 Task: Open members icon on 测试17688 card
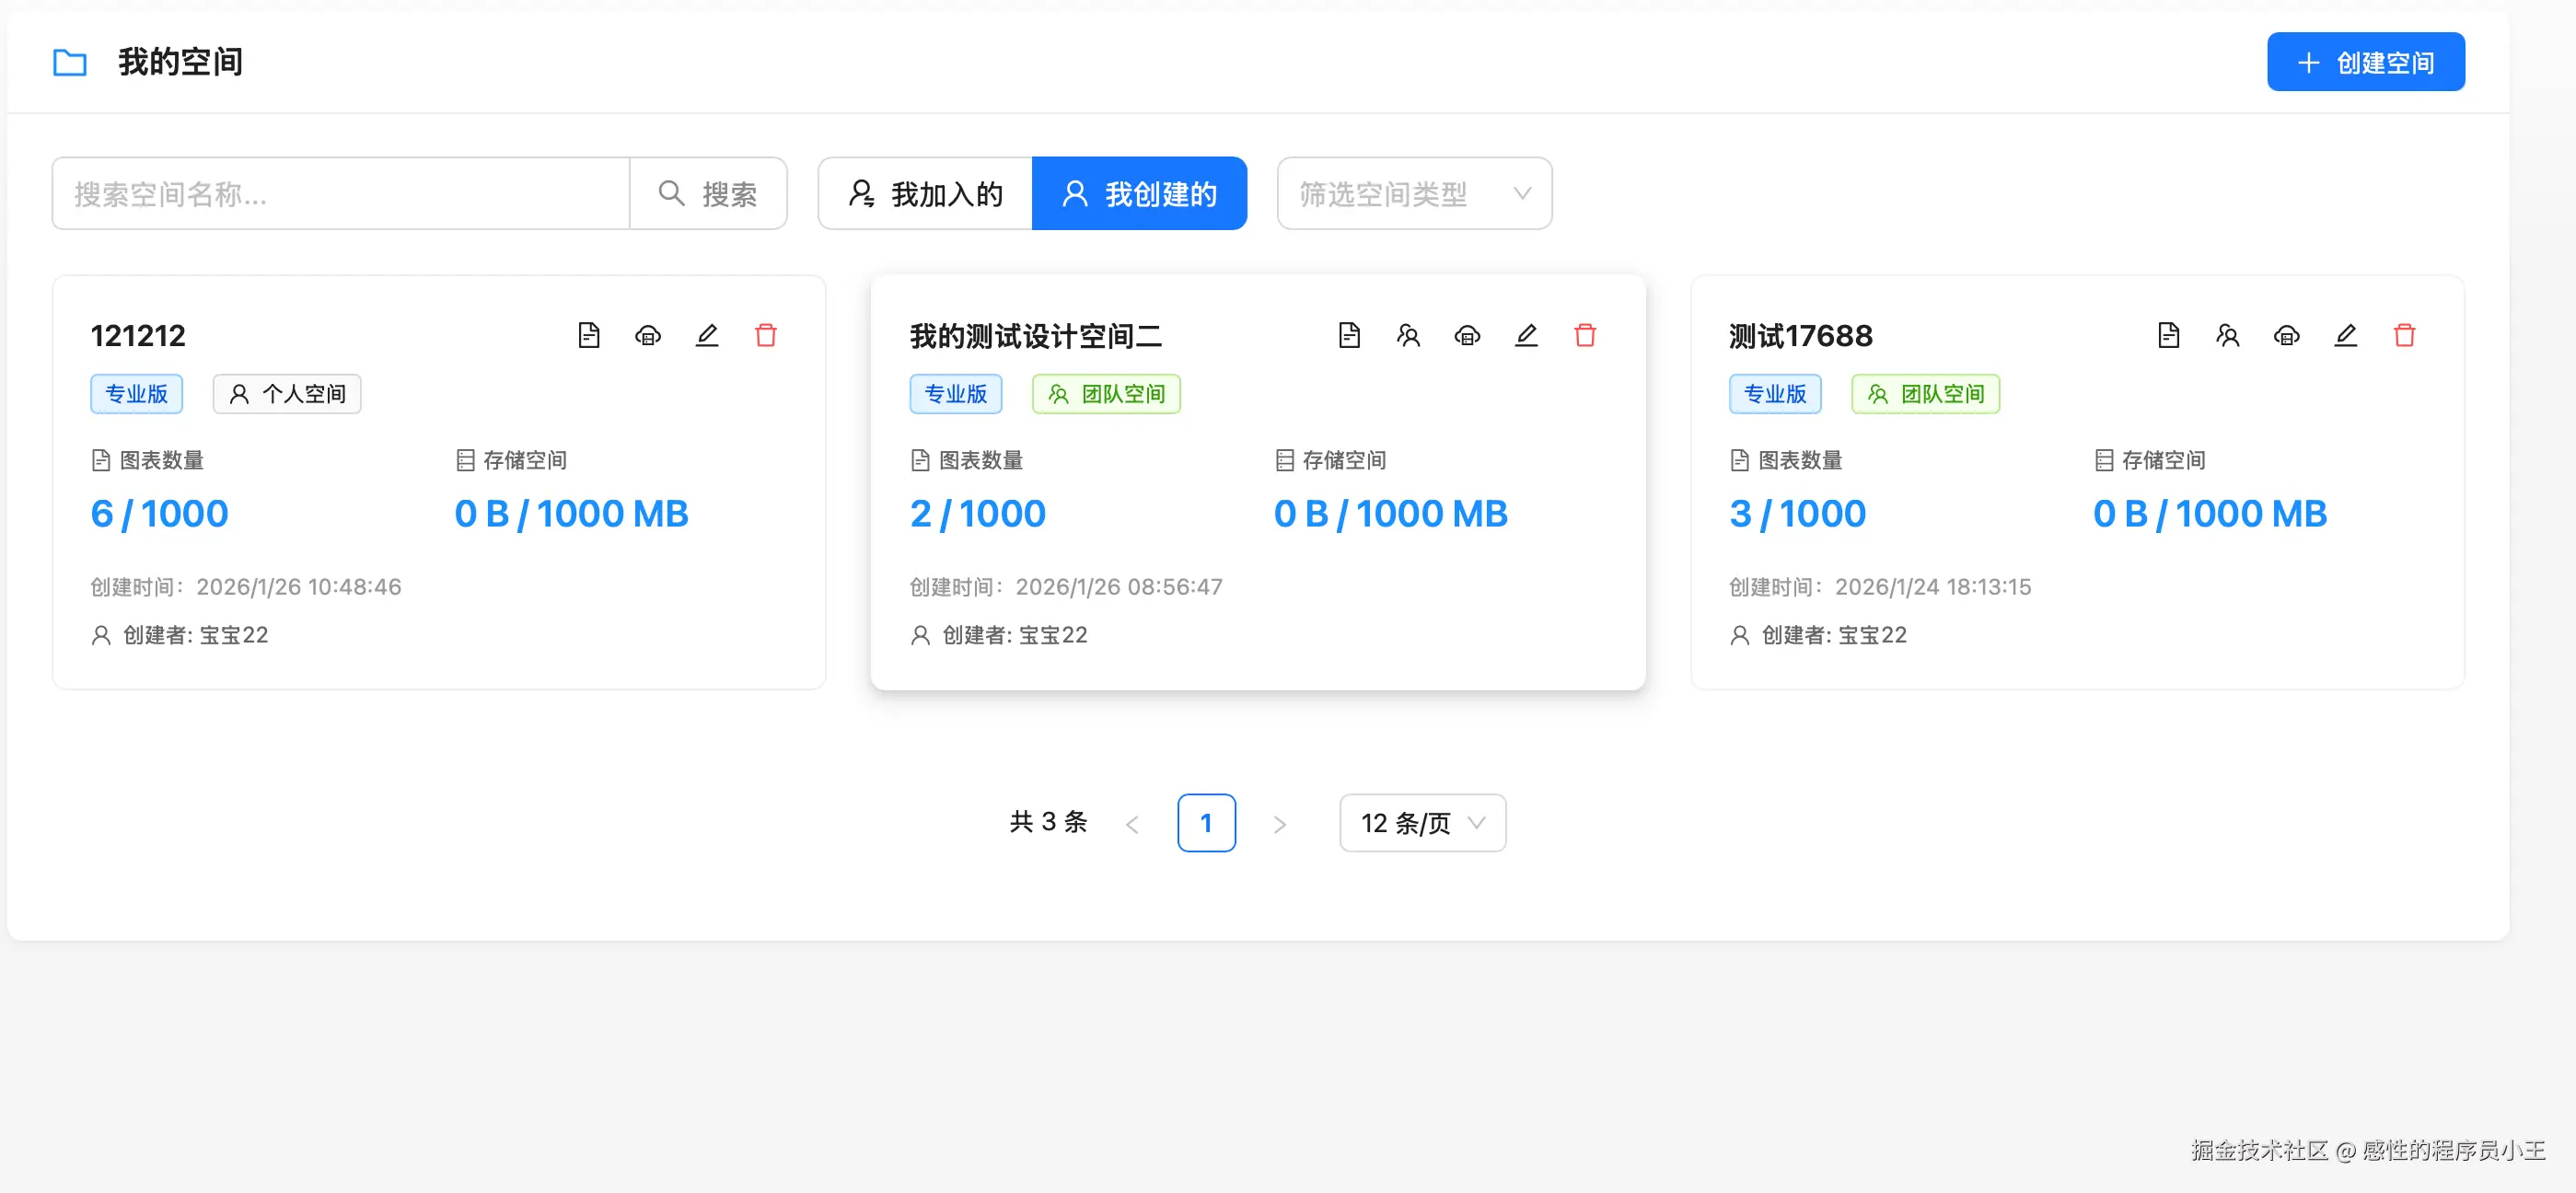click(x=2227, y=335)
